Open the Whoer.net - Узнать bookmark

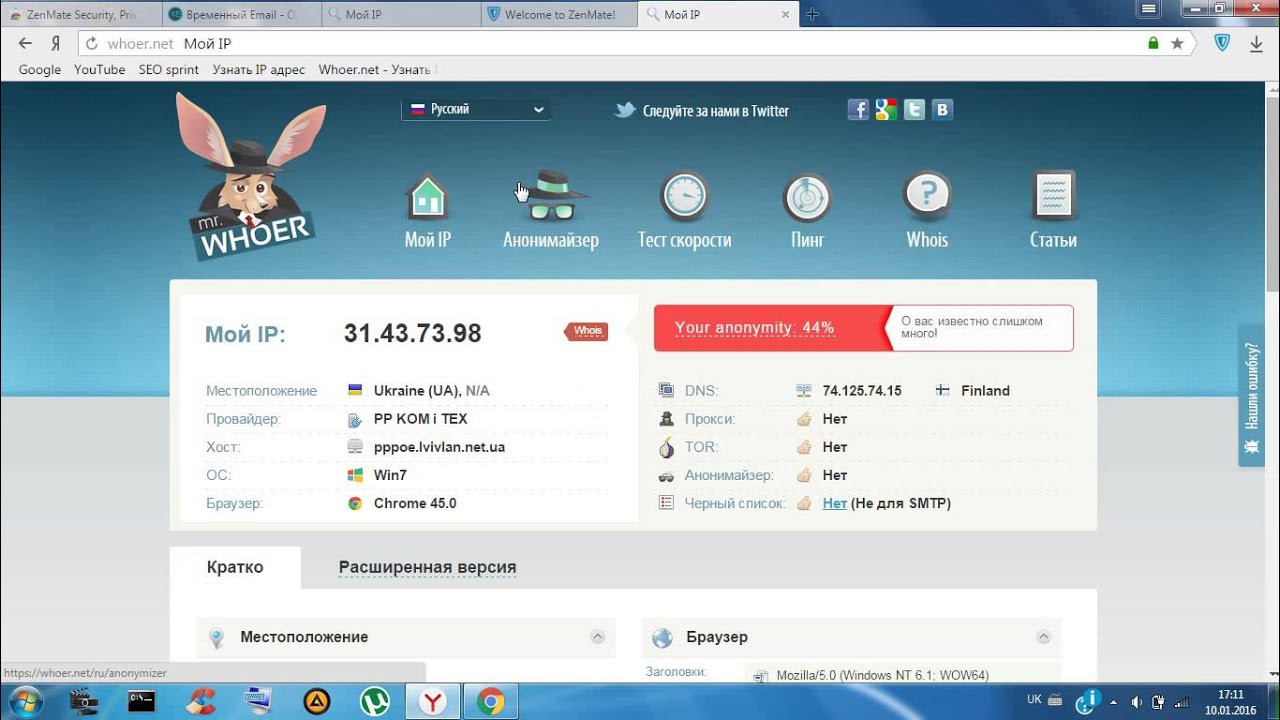point(374,69)
